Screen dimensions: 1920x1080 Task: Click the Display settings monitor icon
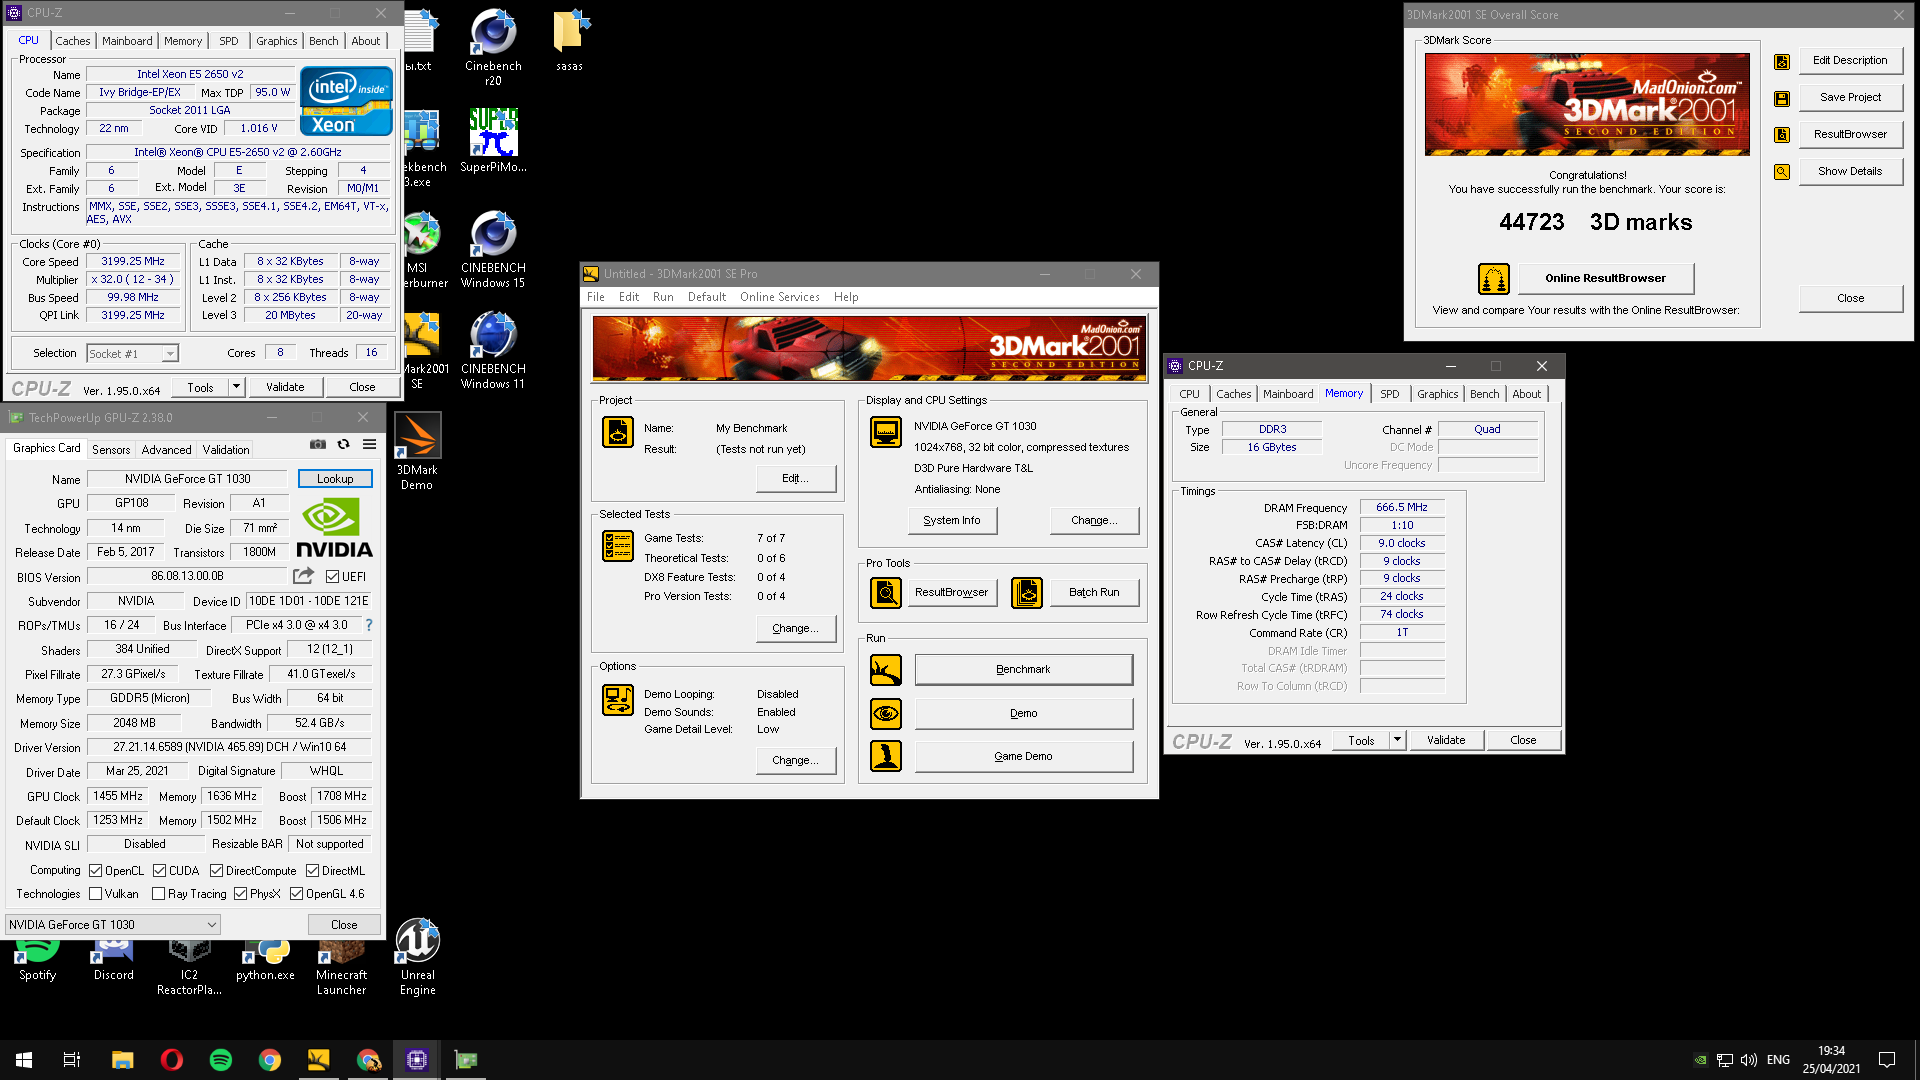coord(886,432)
